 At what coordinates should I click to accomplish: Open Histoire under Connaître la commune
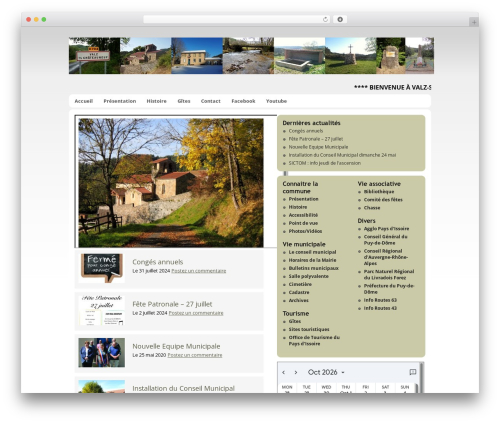tap(298, 207)
